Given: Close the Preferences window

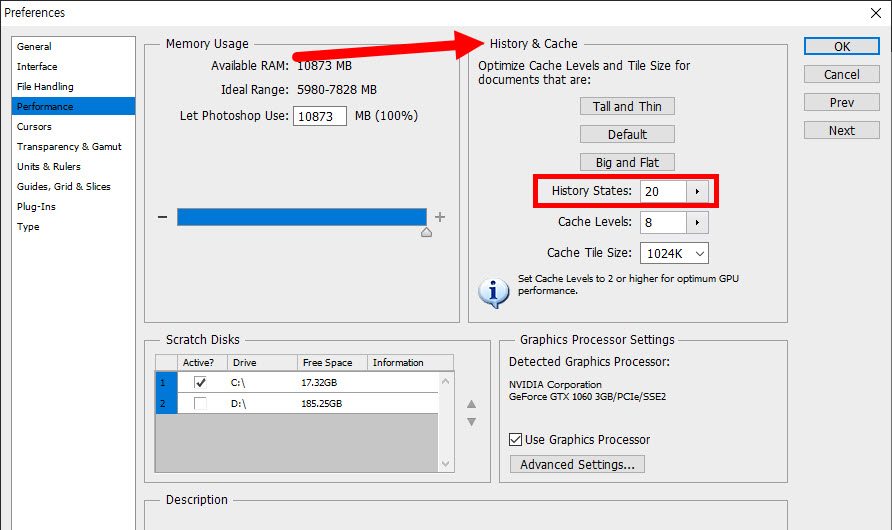Looking at the screenshot, I should pyautogui.click(x=876, y=13).
